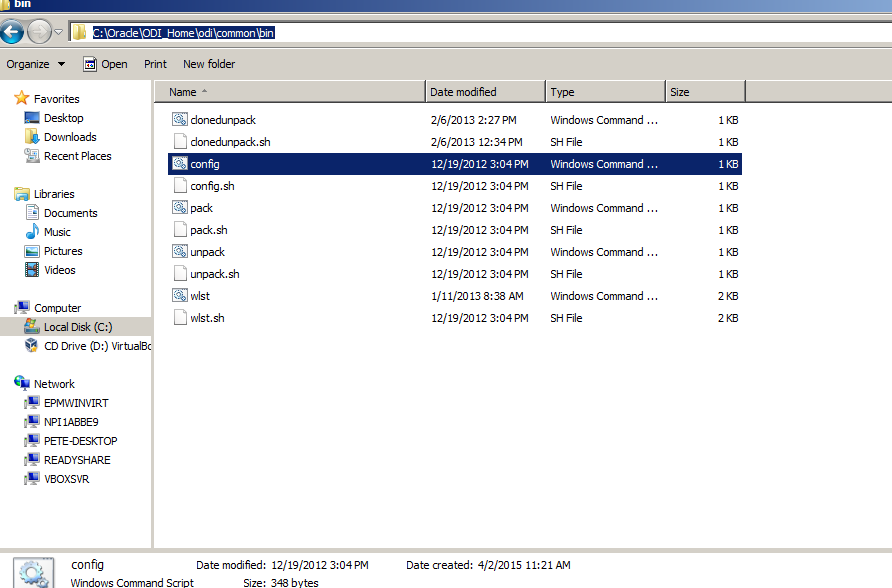Screen dimensions: 892x588
Task: Click Print in the toolbar
Action: click(155, 64)
